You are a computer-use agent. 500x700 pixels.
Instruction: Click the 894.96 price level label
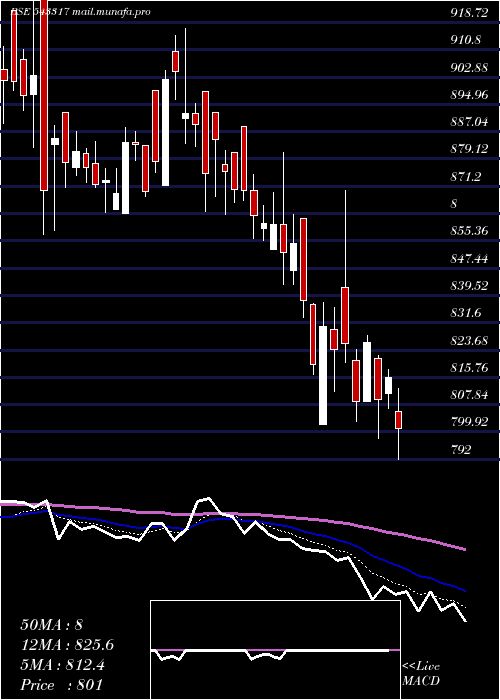coord(469,95)
